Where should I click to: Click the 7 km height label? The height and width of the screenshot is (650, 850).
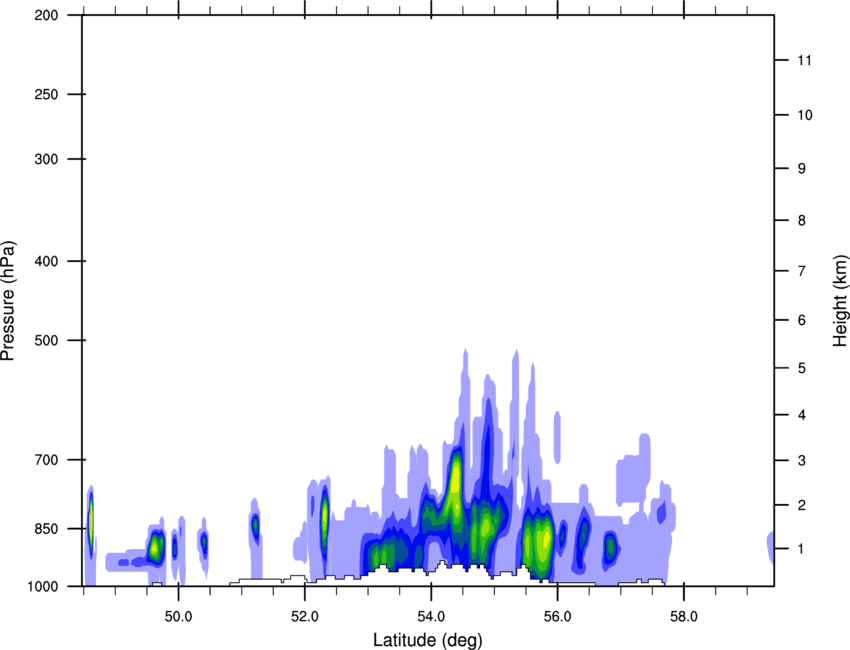802,271
